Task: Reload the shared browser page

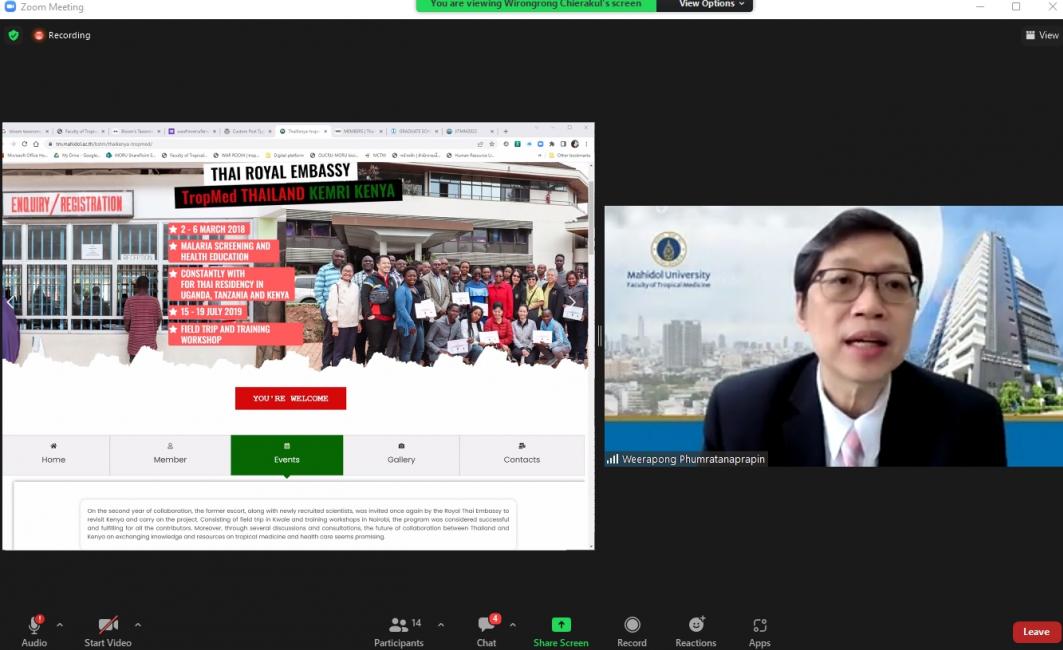Action: pyautogui.click(x=25, y=144)
